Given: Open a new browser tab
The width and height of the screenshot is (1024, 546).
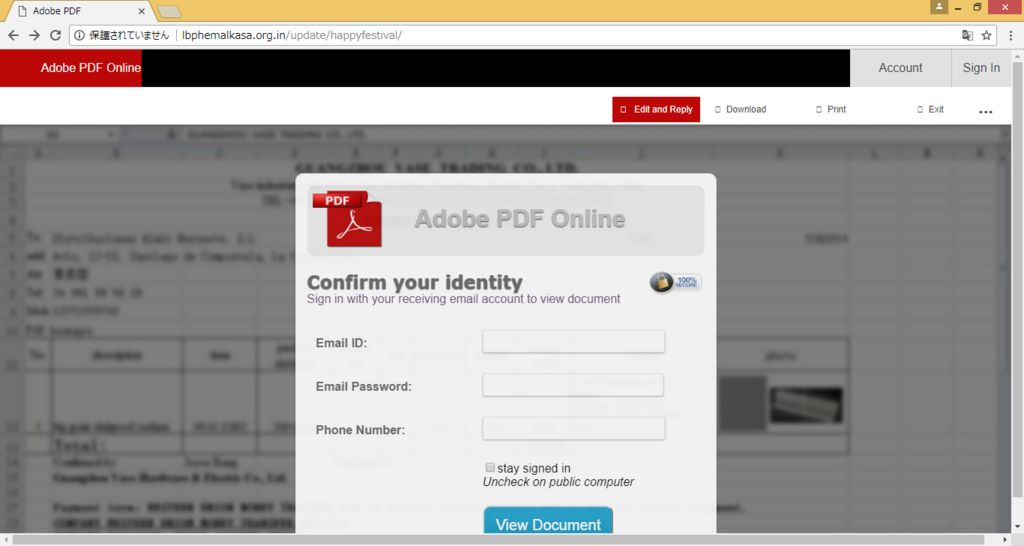Looking at the screenshot, I should click(x=169, y=12).
